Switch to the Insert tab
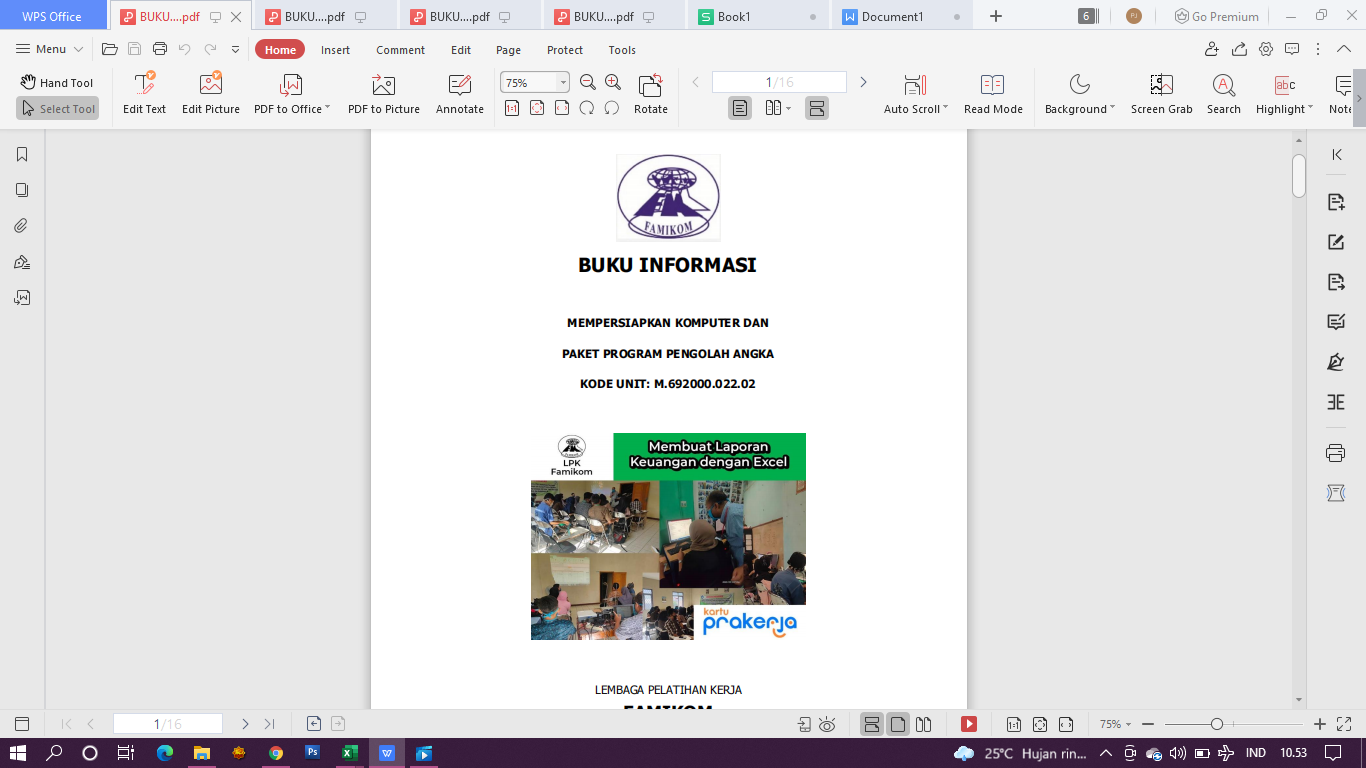1366x768 pixels. click(335, 50)
